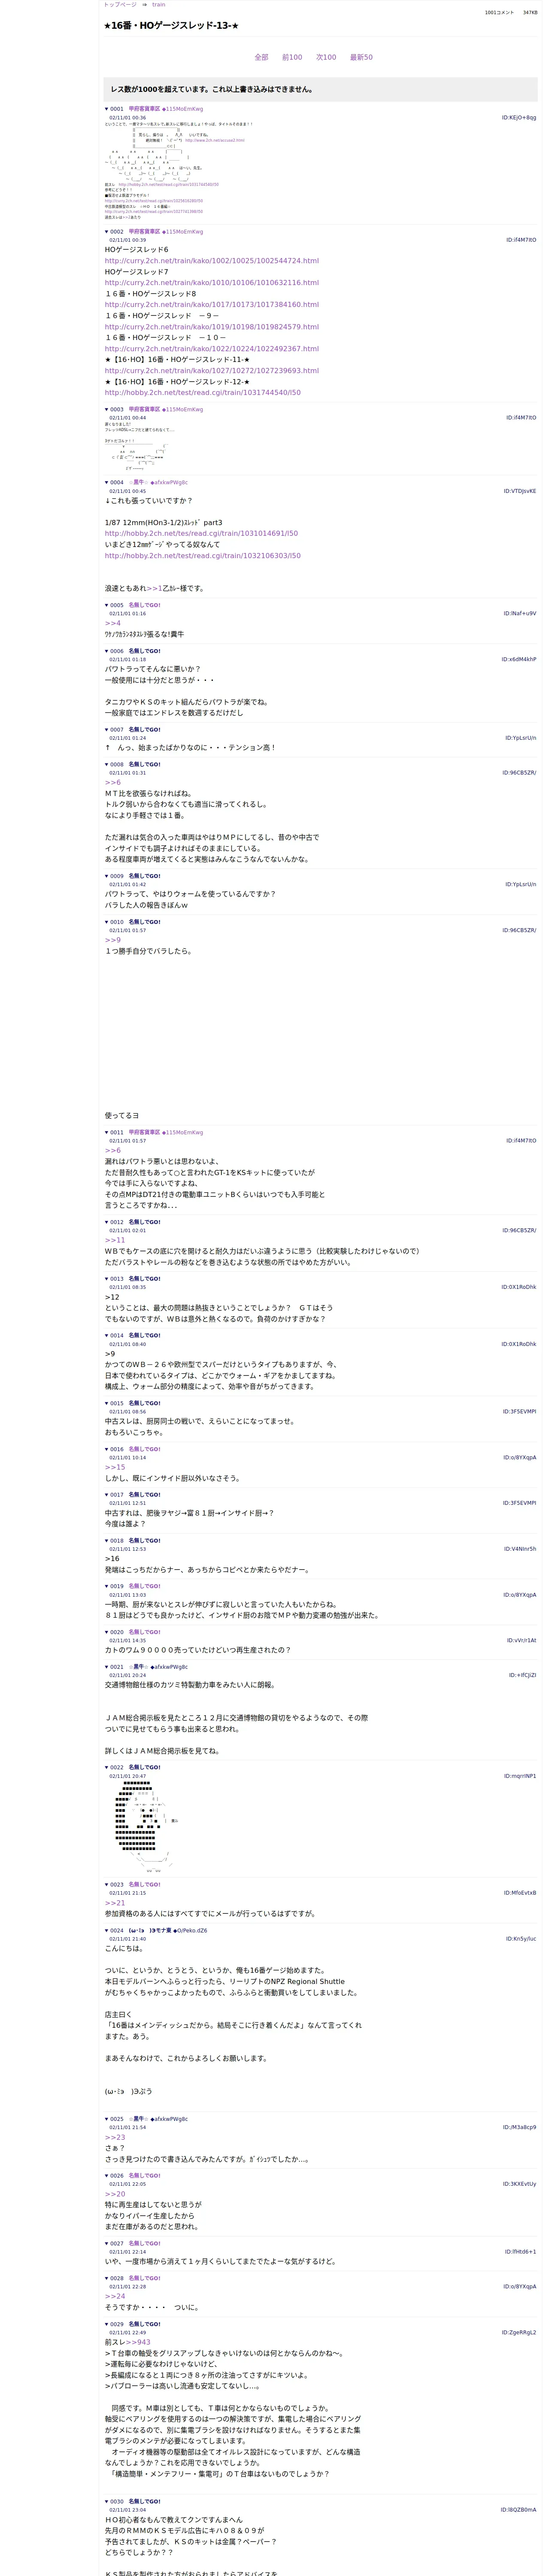This screenshot has height=2576, width=551.
Task: Open the train/1032106303 link in post 0004
Action: point(203,556)
